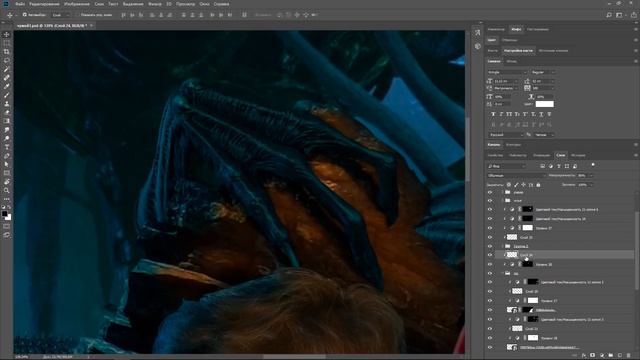640x360 pixels.
Task: Select the open document tab above the canvas
Action: 54,25
